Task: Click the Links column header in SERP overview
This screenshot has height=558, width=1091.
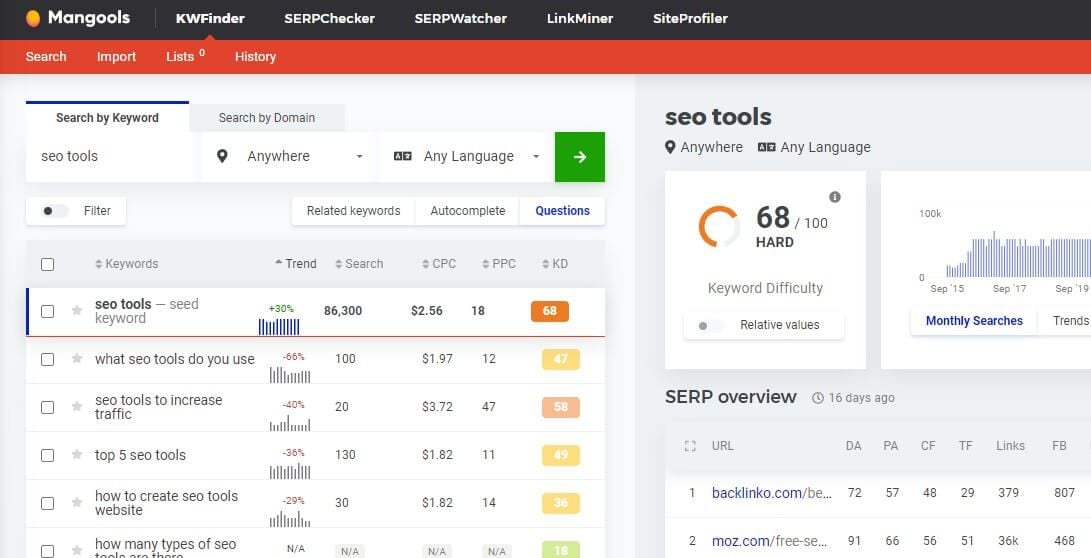Action: 1010,446
